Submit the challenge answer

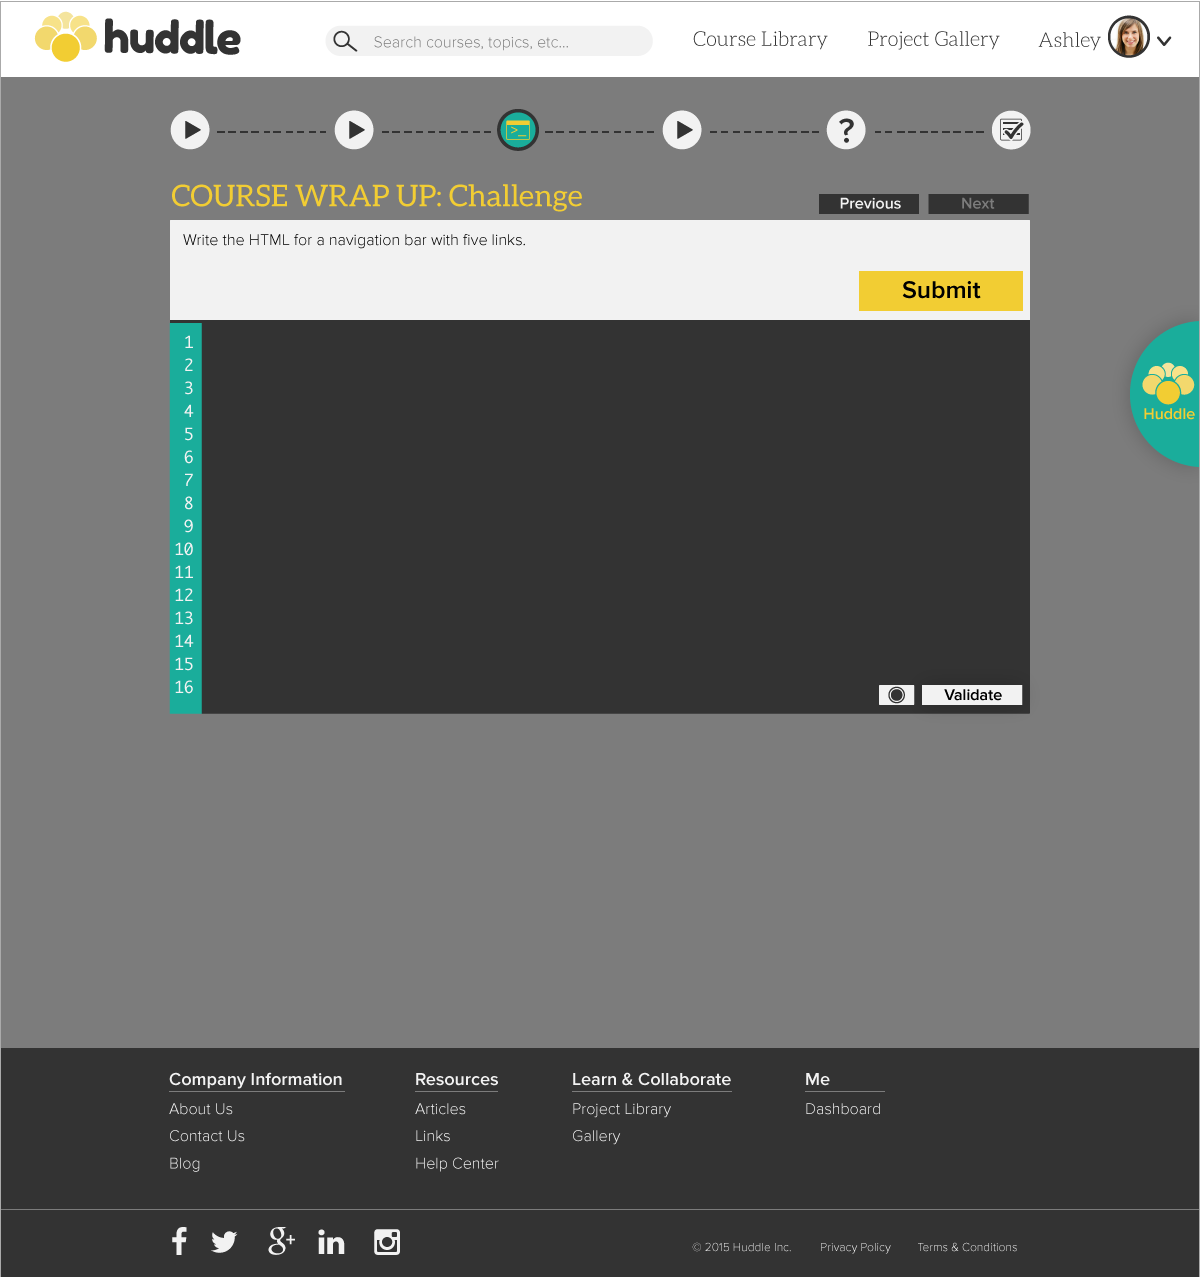click(941, 291)
